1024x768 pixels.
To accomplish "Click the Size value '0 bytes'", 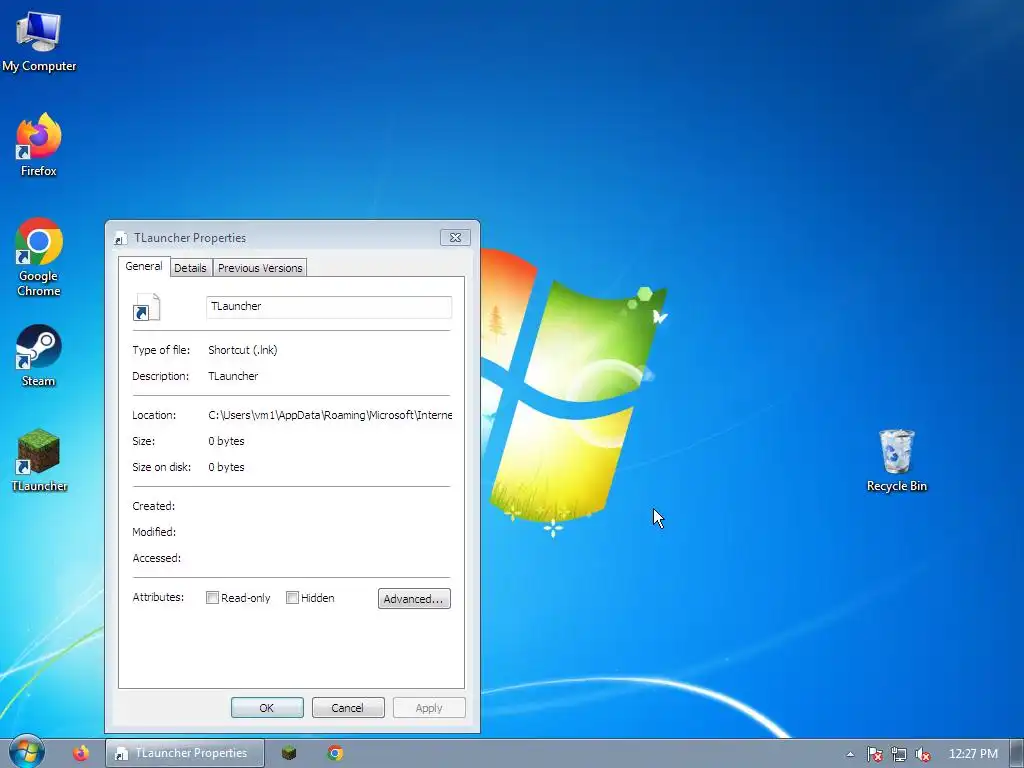I will pyautogui.click(x=226, y=441).
